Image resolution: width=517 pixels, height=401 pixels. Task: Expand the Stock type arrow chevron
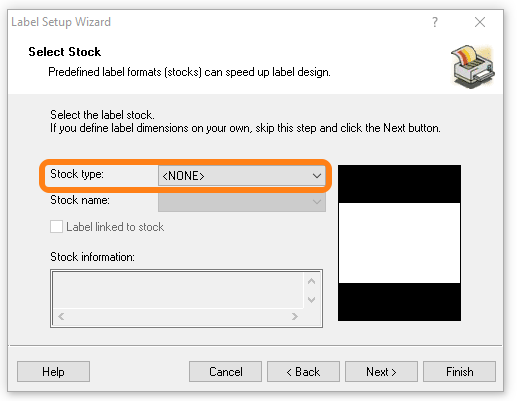tap(317, 176)
